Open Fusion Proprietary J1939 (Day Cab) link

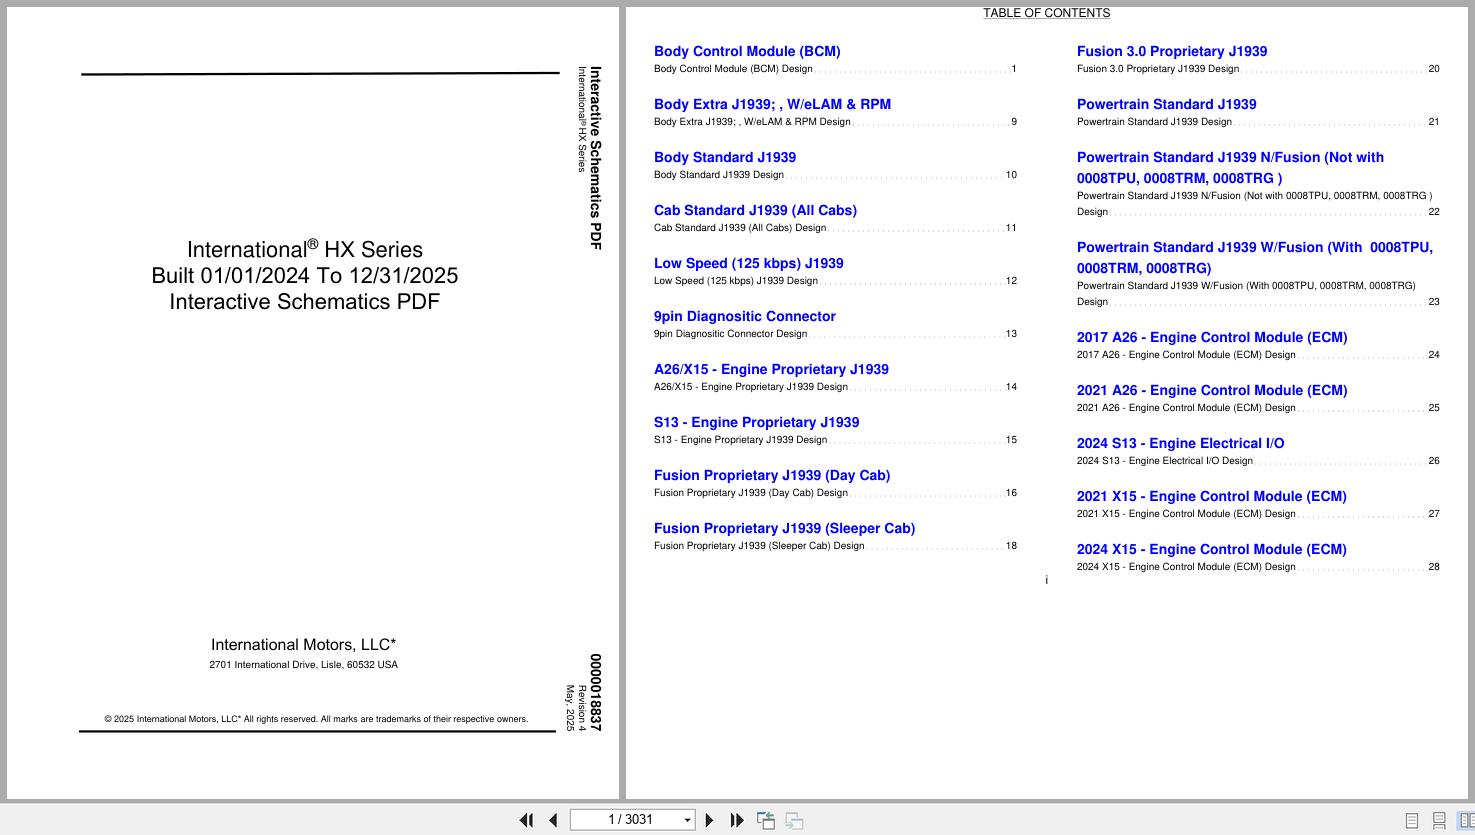[x=772, y=475]
